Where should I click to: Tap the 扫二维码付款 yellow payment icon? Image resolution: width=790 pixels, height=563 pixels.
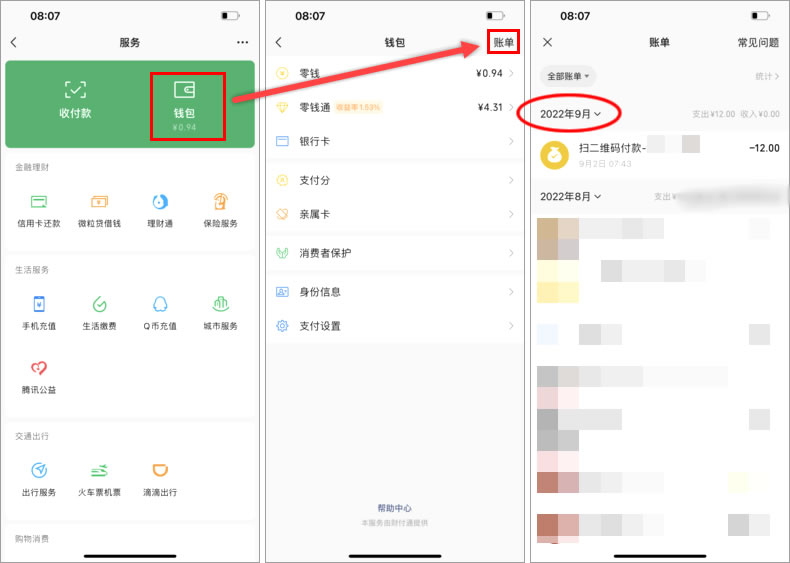[555, 155]
